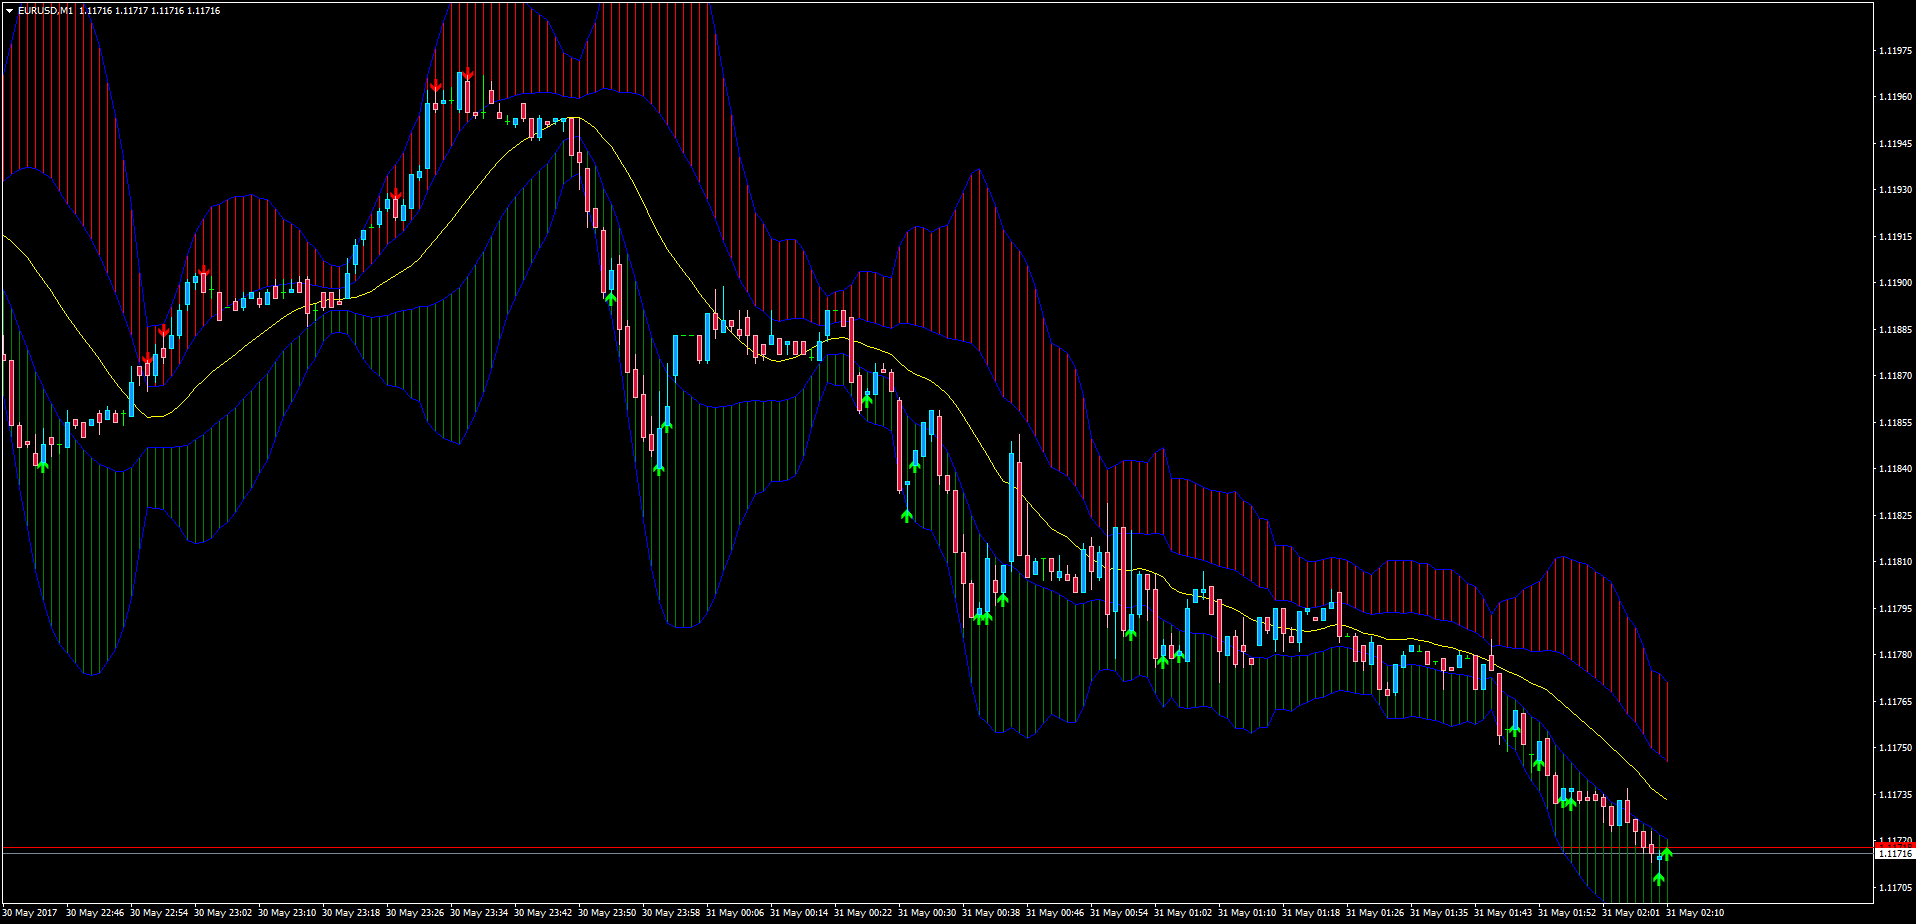Click the 1.11930 price axis label
The image size is (1916, 924).
[x=1896, y=190]
